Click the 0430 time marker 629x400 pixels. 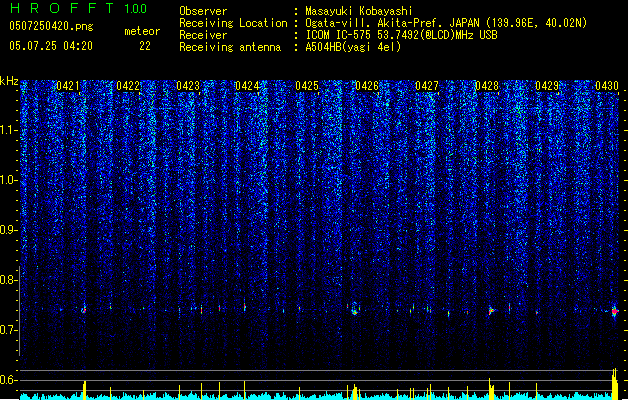607,86
